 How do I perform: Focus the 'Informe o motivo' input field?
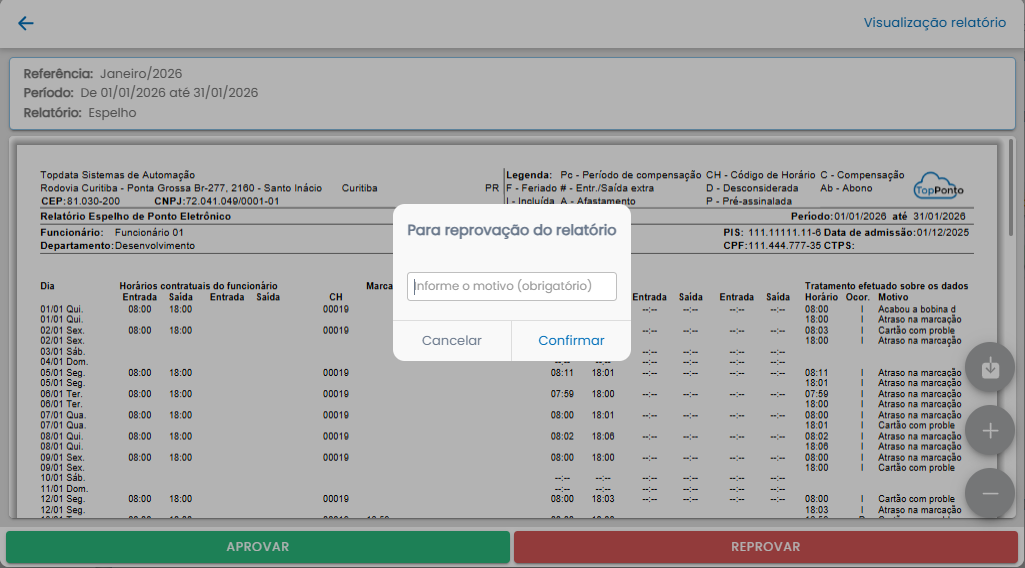[x=511, y=287]
